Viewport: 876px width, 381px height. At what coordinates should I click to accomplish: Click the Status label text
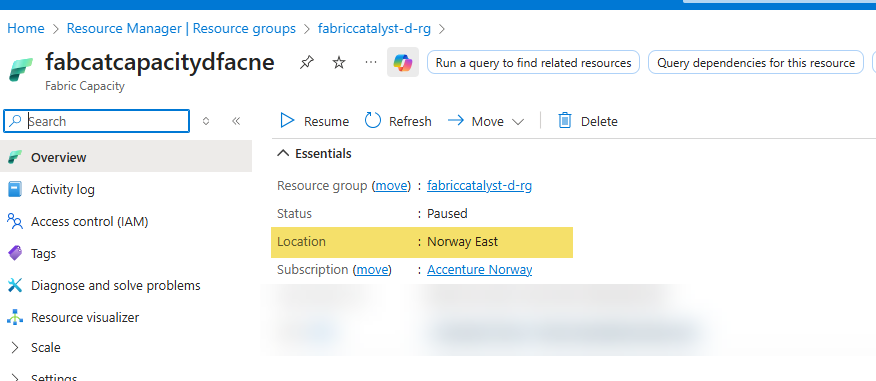(294, 213)
